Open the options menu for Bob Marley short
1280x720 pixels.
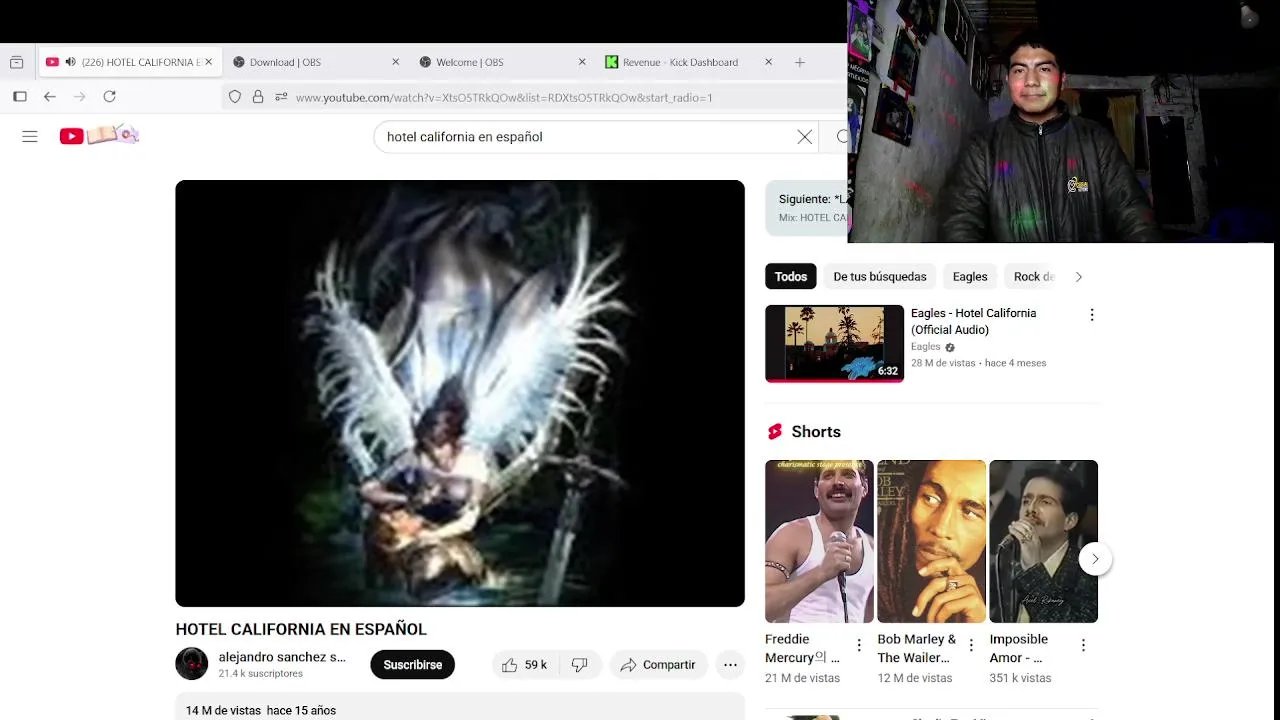(x=971, y=646)
